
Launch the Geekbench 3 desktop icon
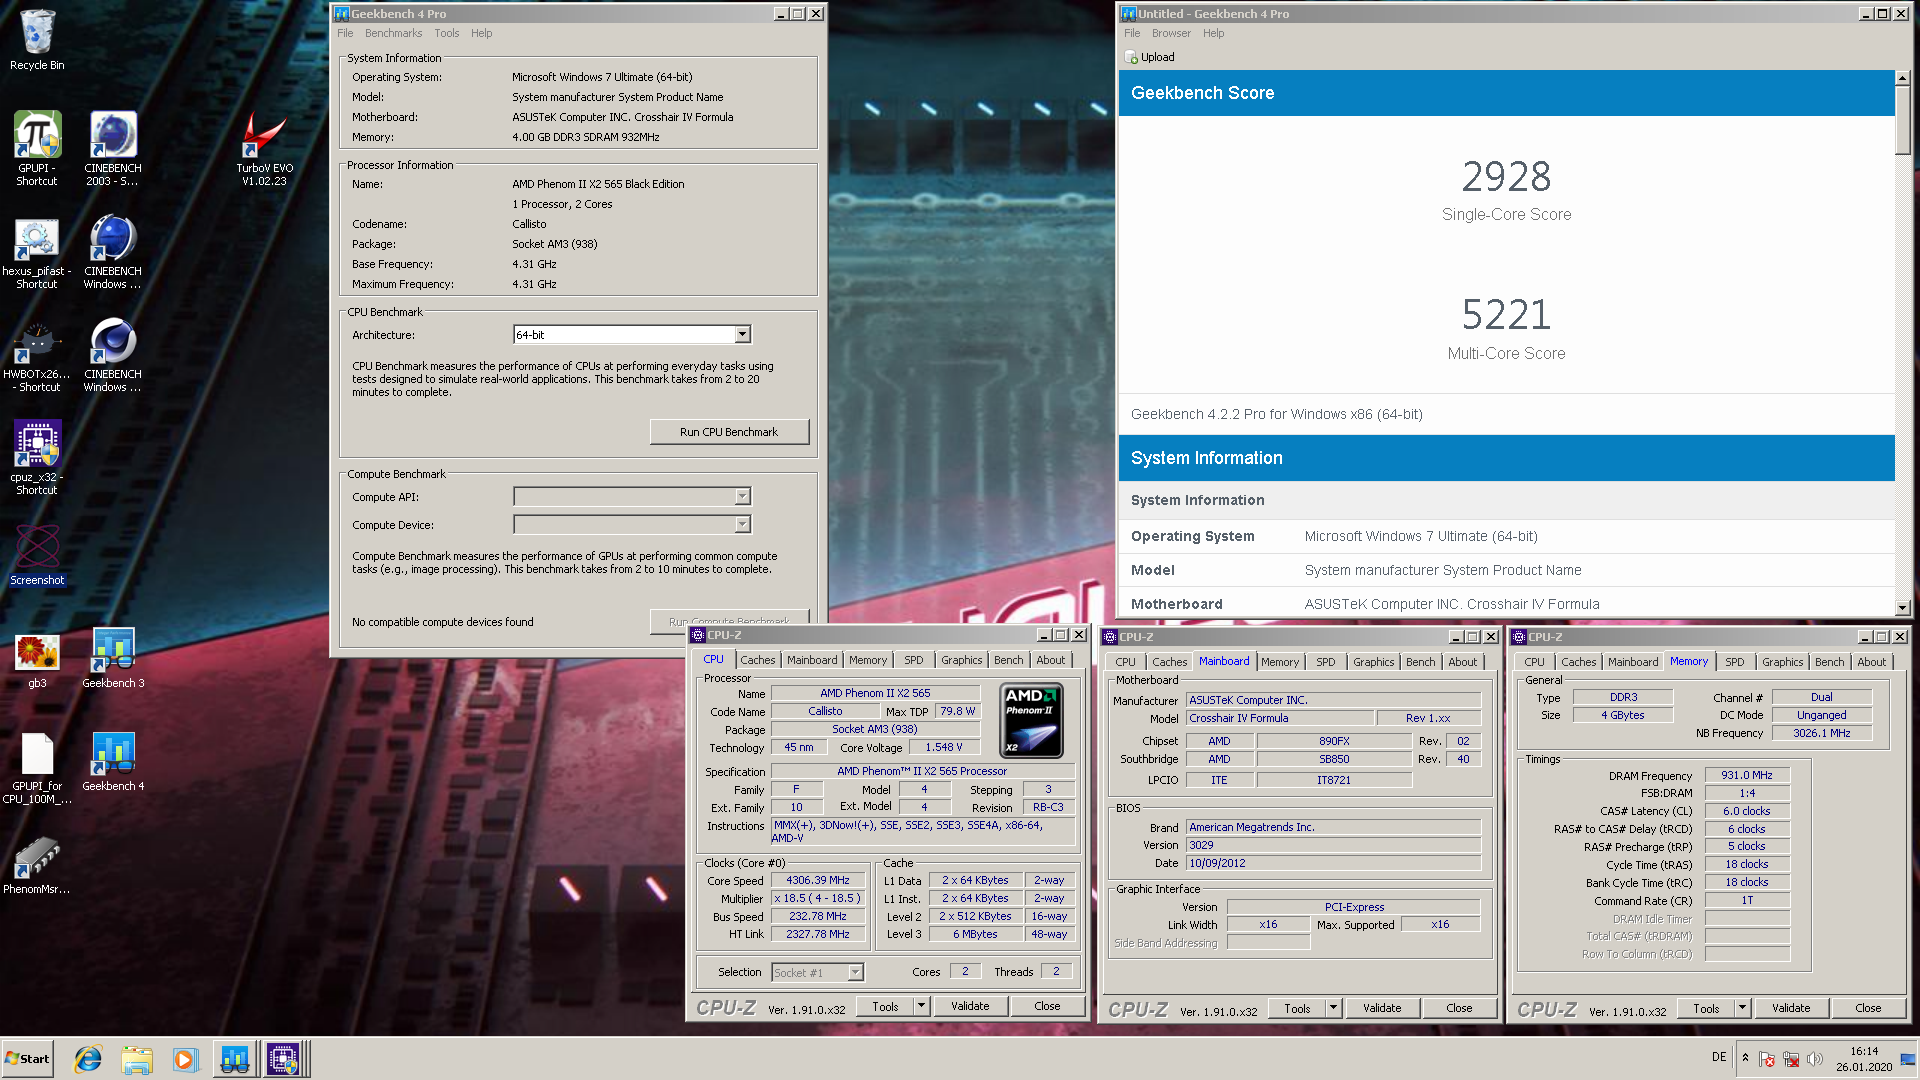point(113,658)
